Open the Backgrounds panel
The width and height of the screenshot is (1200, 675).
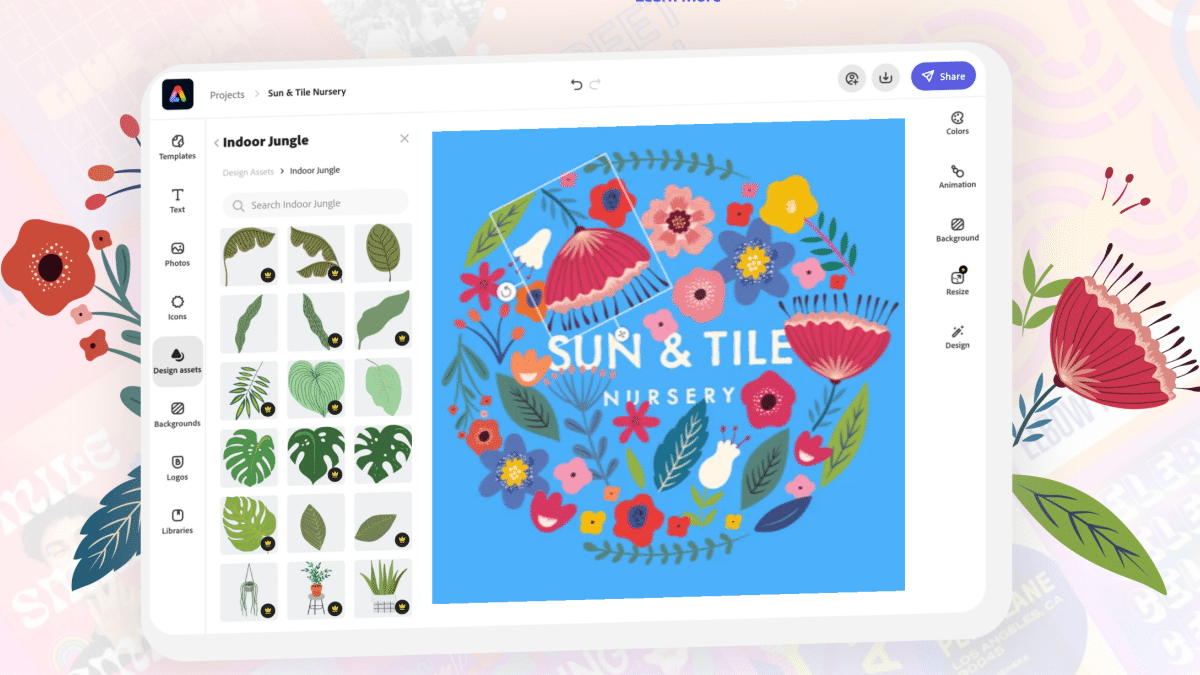coord(177,415)
